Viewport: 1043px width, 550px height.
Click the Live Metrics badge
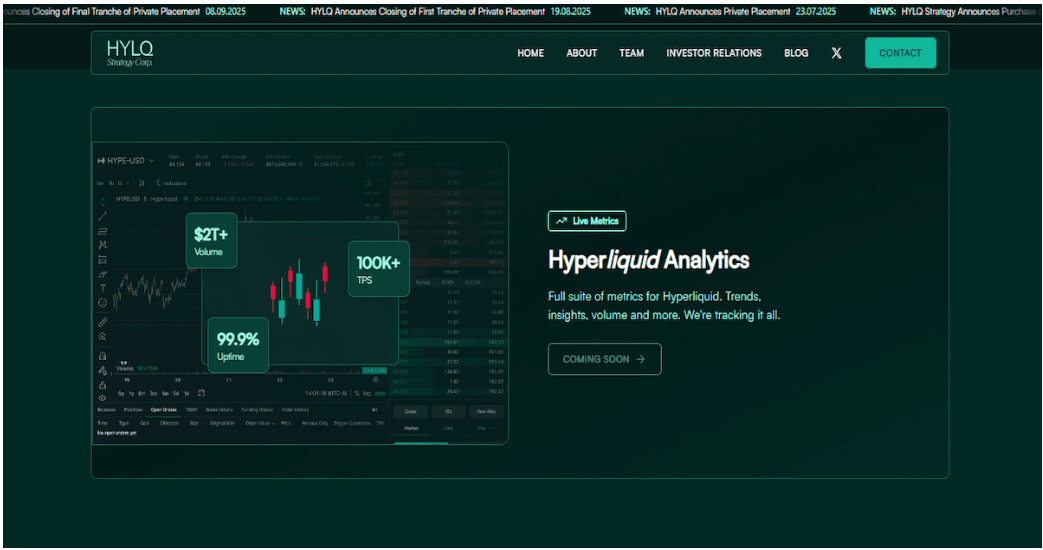click(x=587, y=221)
